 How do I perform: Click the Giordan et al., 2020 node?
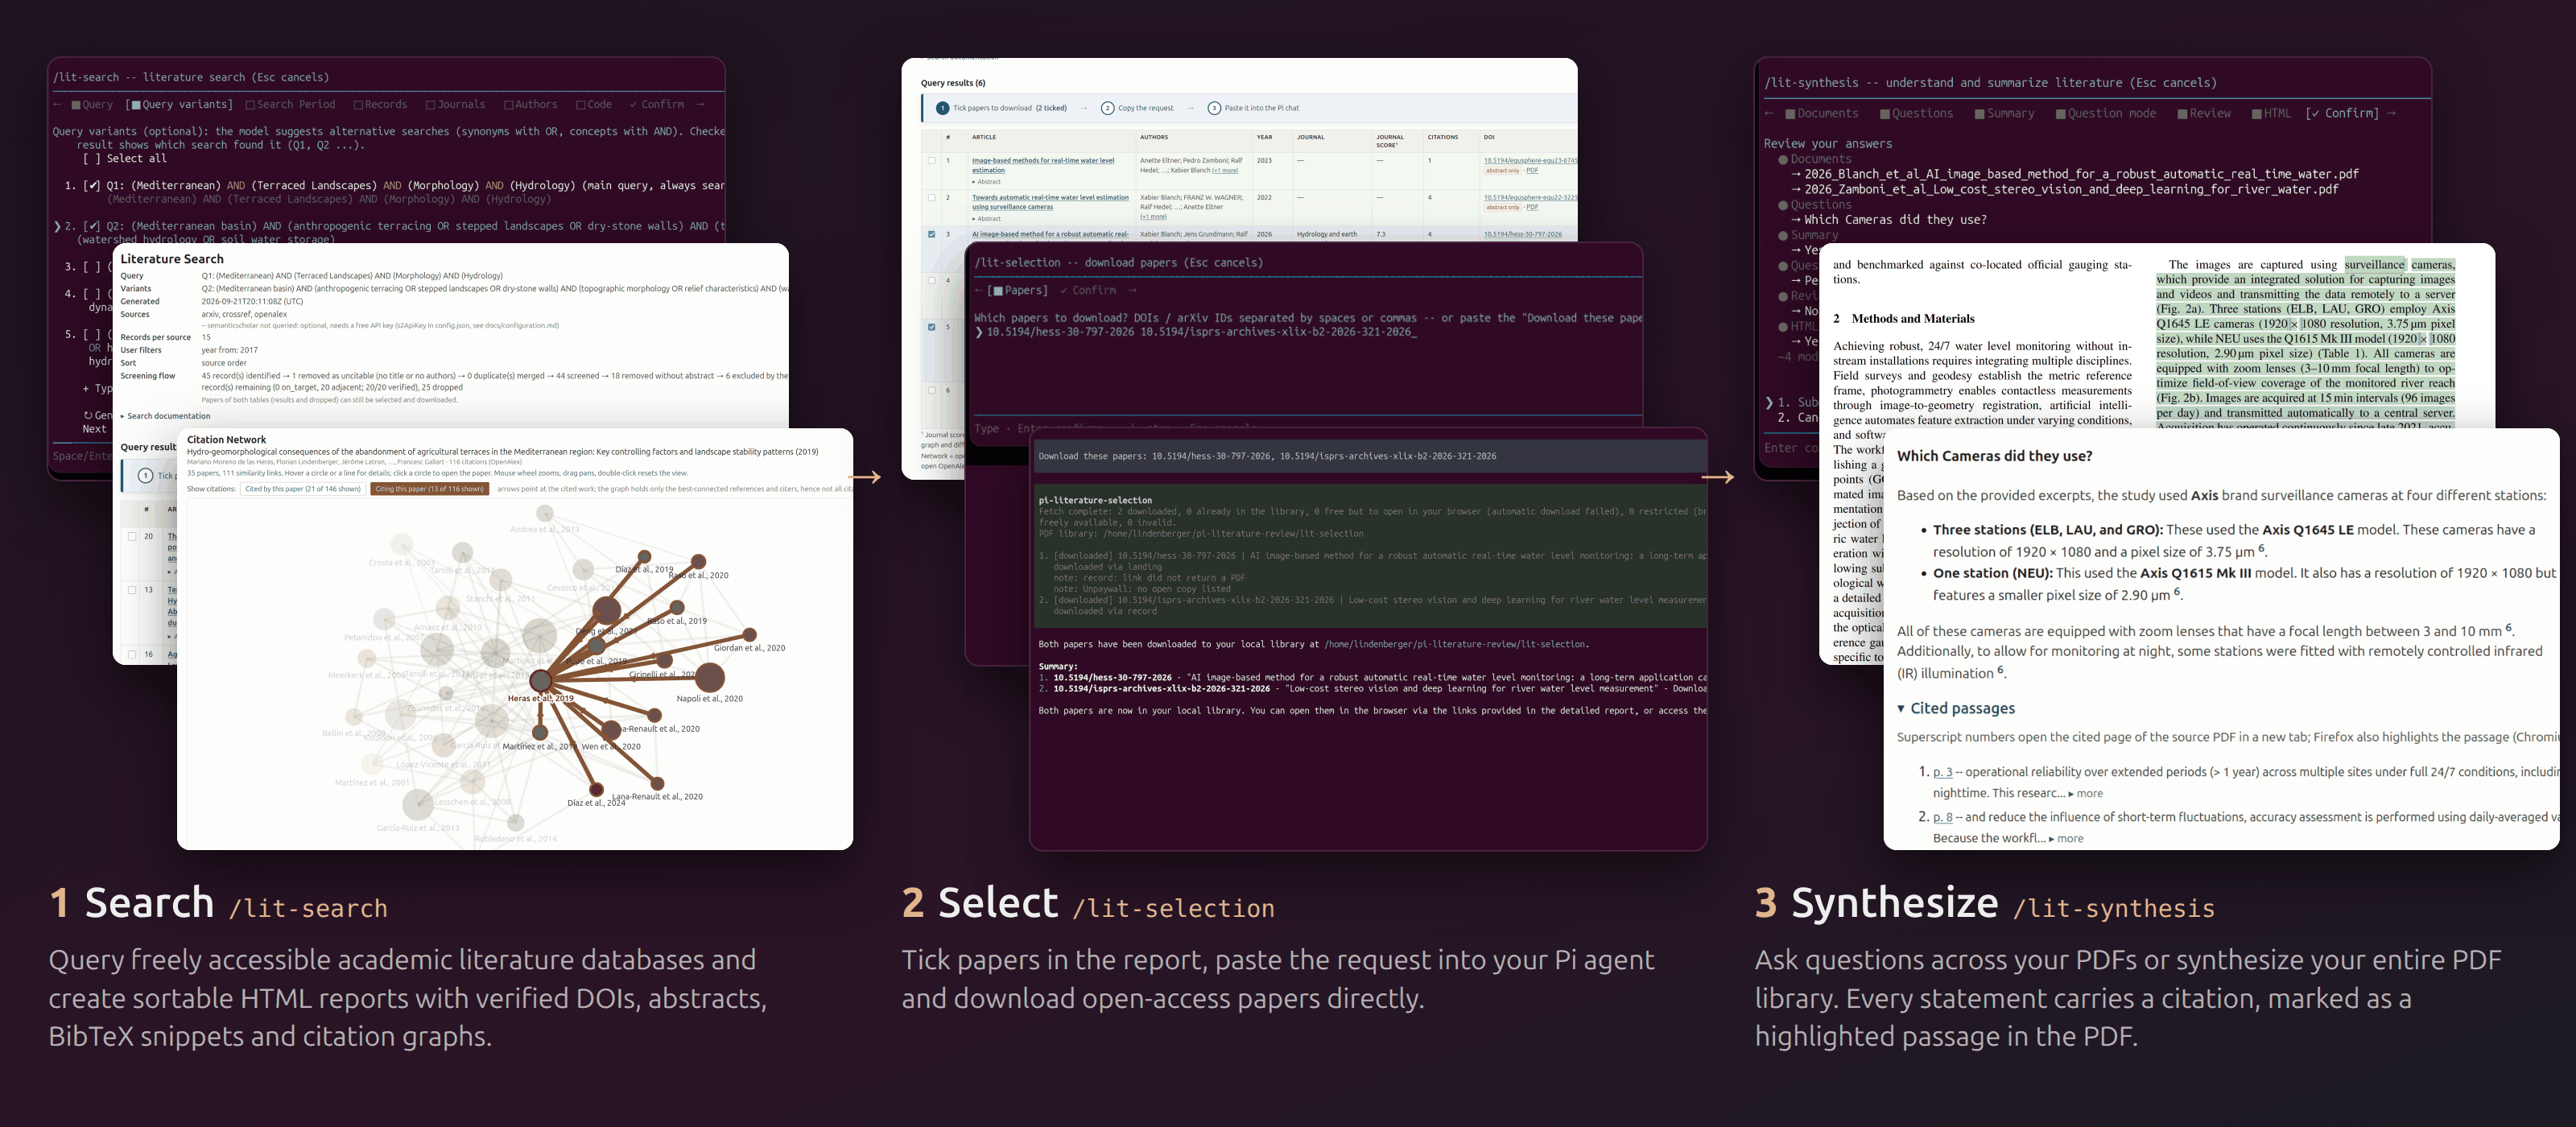[749, 634]
